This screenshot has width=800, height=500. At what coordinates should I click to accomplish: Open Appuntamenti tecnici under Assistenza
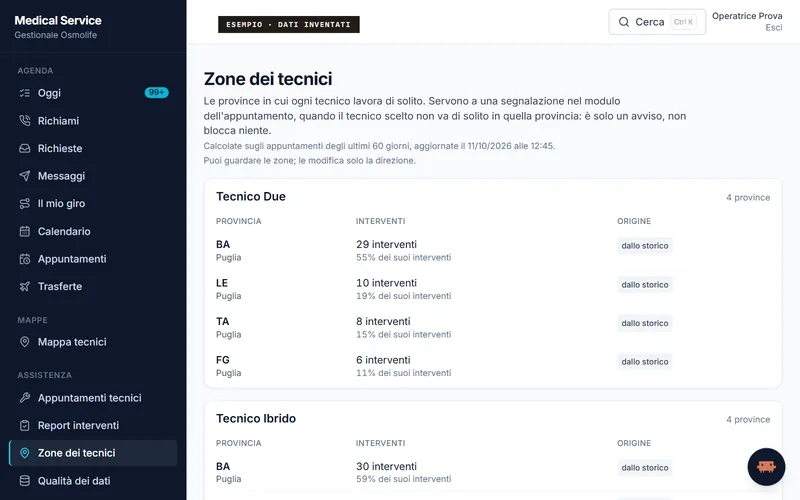93,397
